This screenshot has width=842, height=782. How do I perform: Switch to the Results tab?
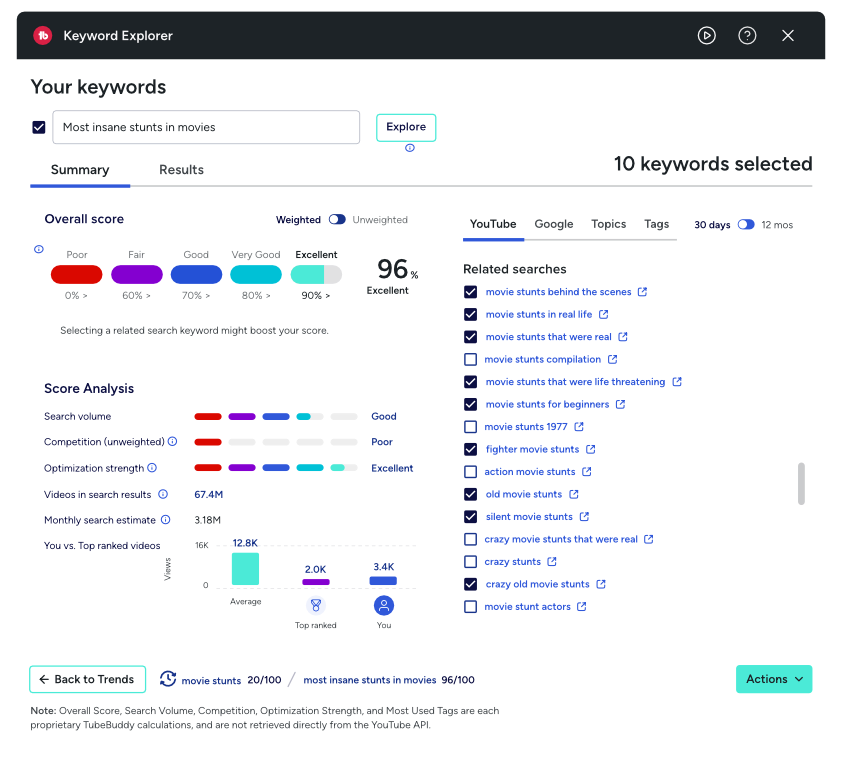181,170
